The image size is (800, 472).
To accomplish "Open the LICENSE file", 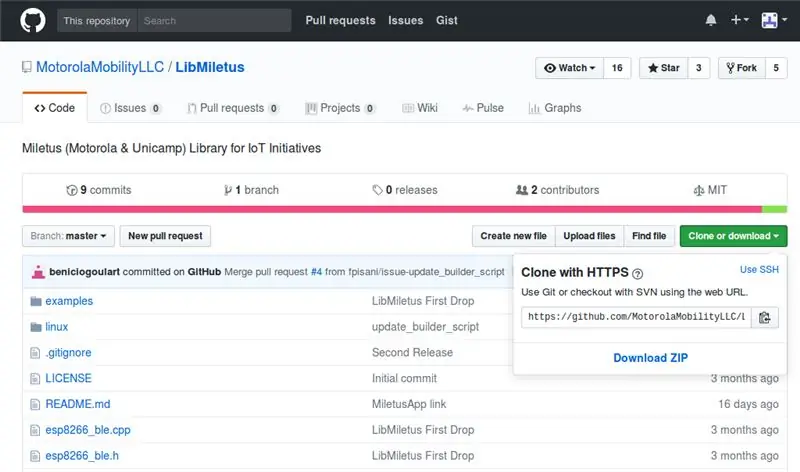I will tap(68, 378).
